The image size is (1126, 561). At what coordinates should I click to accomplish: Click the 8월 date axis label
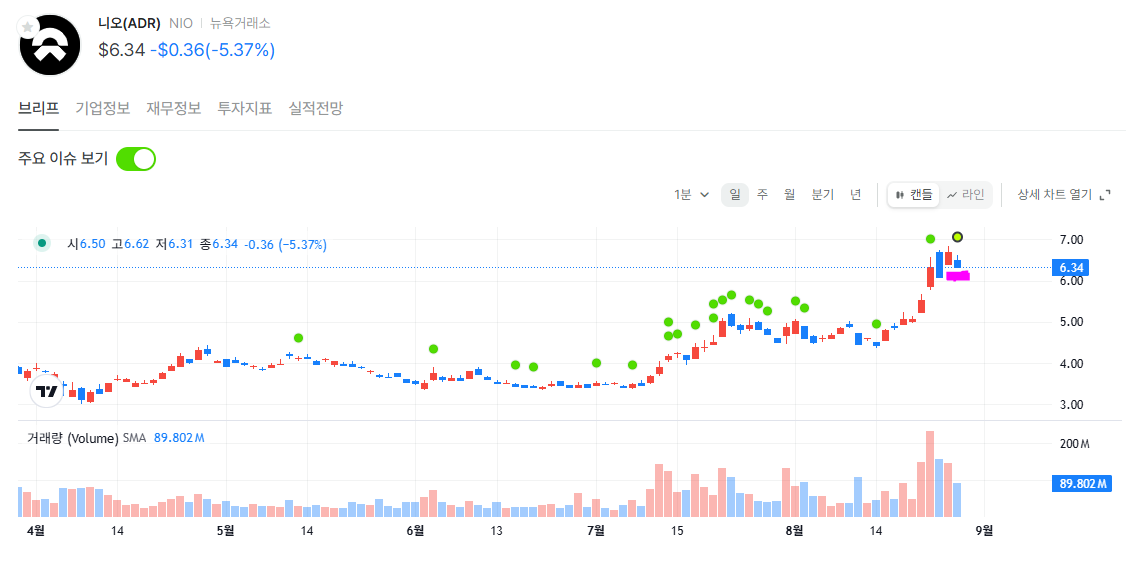tap(794, 531)
